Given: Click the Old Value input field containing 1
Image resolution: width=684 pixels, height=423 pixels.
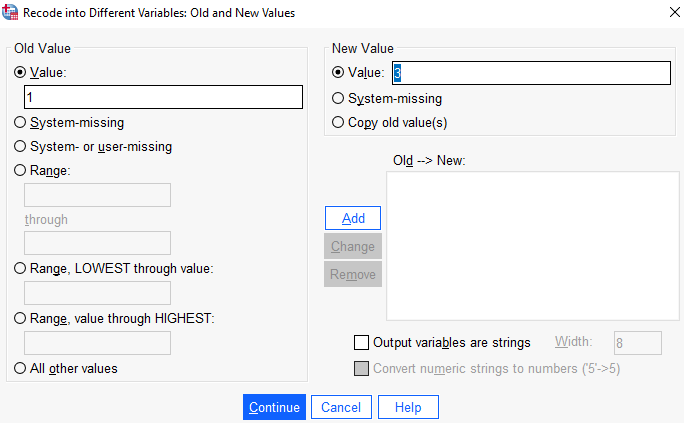Looking at the screenshot, I should pyautogui.click(x=164, y=97).
